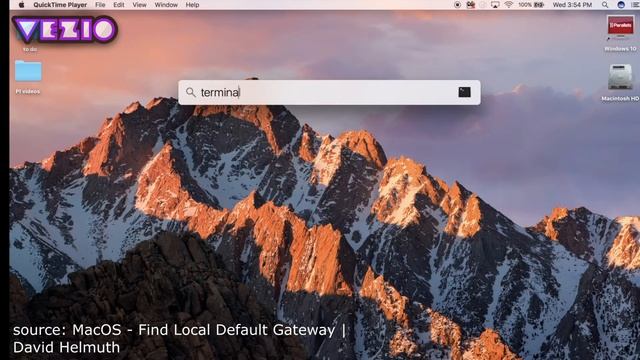640x360 pixels.
Task: Click the 100% battery indicator
Action: 531,5
